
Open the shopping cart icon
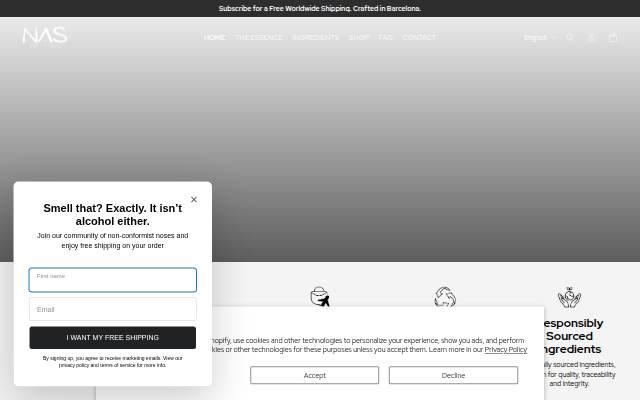[613, 38]
